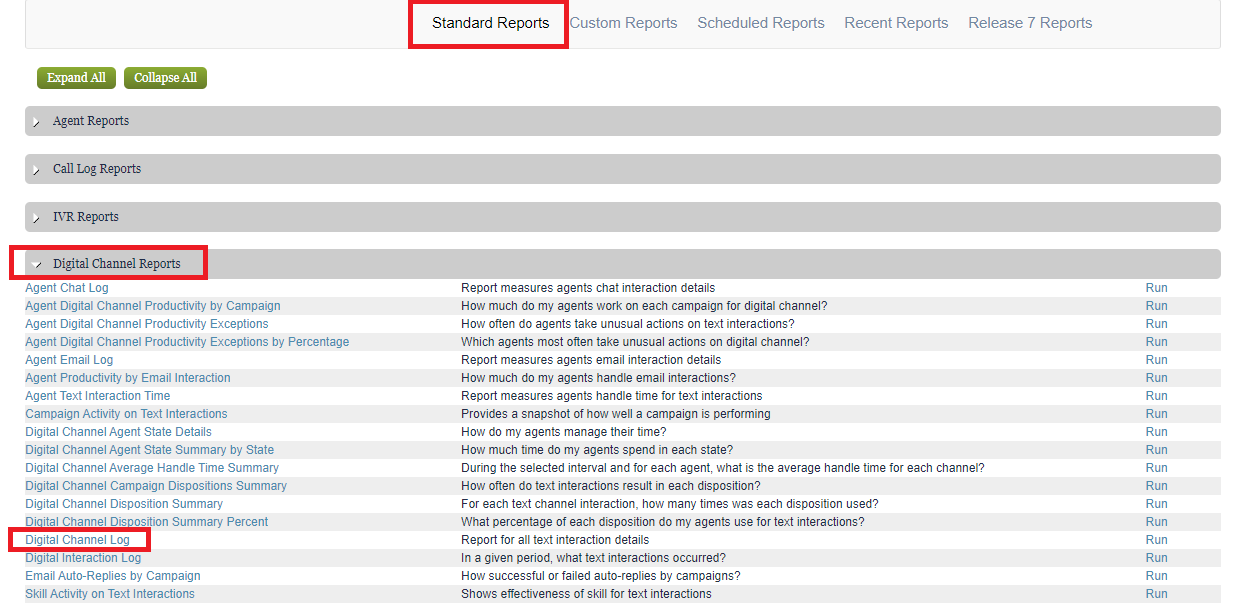This screenshot has width=1243, height=614.
Task: Run Digital Channel Campaign Dispositions Summary
Action: [x=1156, y=486]
